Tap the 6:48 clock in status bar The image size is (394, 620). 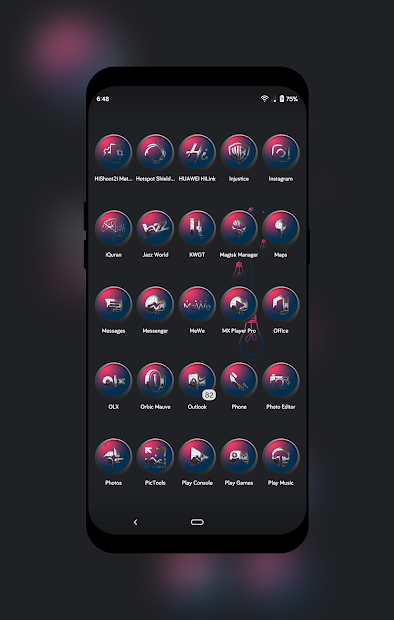[103, 99]
